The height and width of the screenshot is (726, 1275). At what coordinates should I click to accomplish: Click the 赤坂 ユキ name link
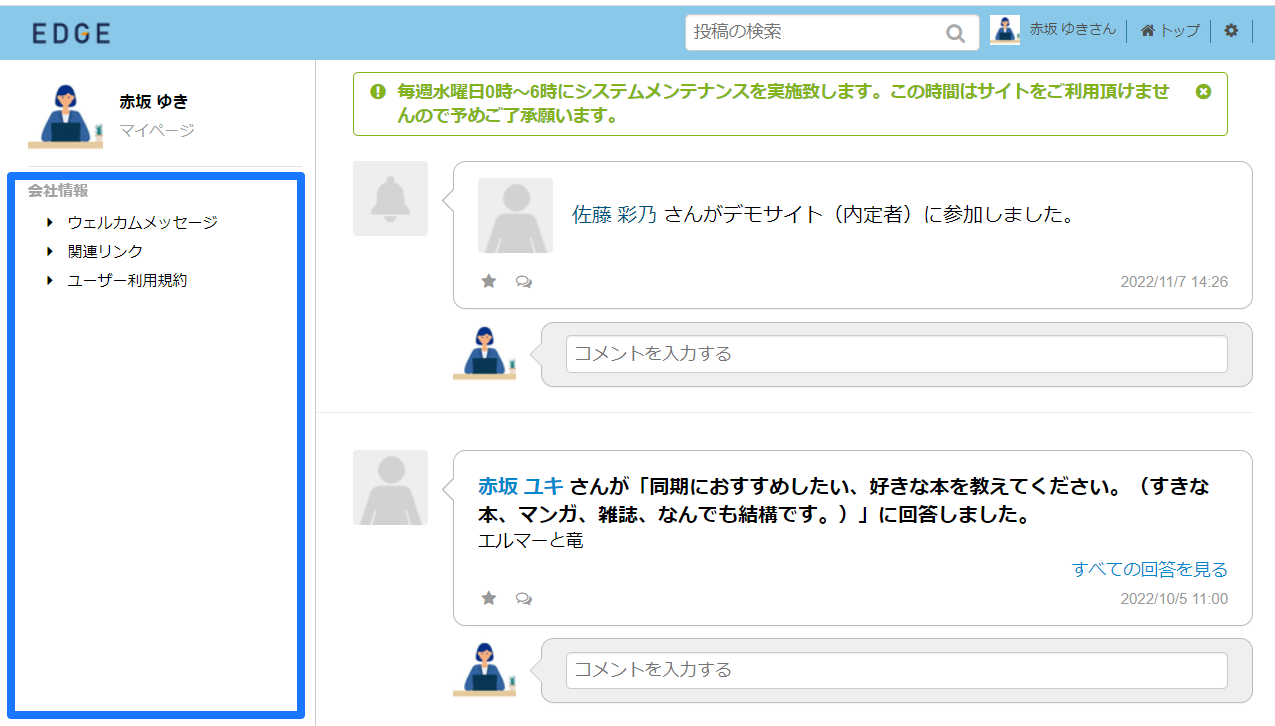521,487
